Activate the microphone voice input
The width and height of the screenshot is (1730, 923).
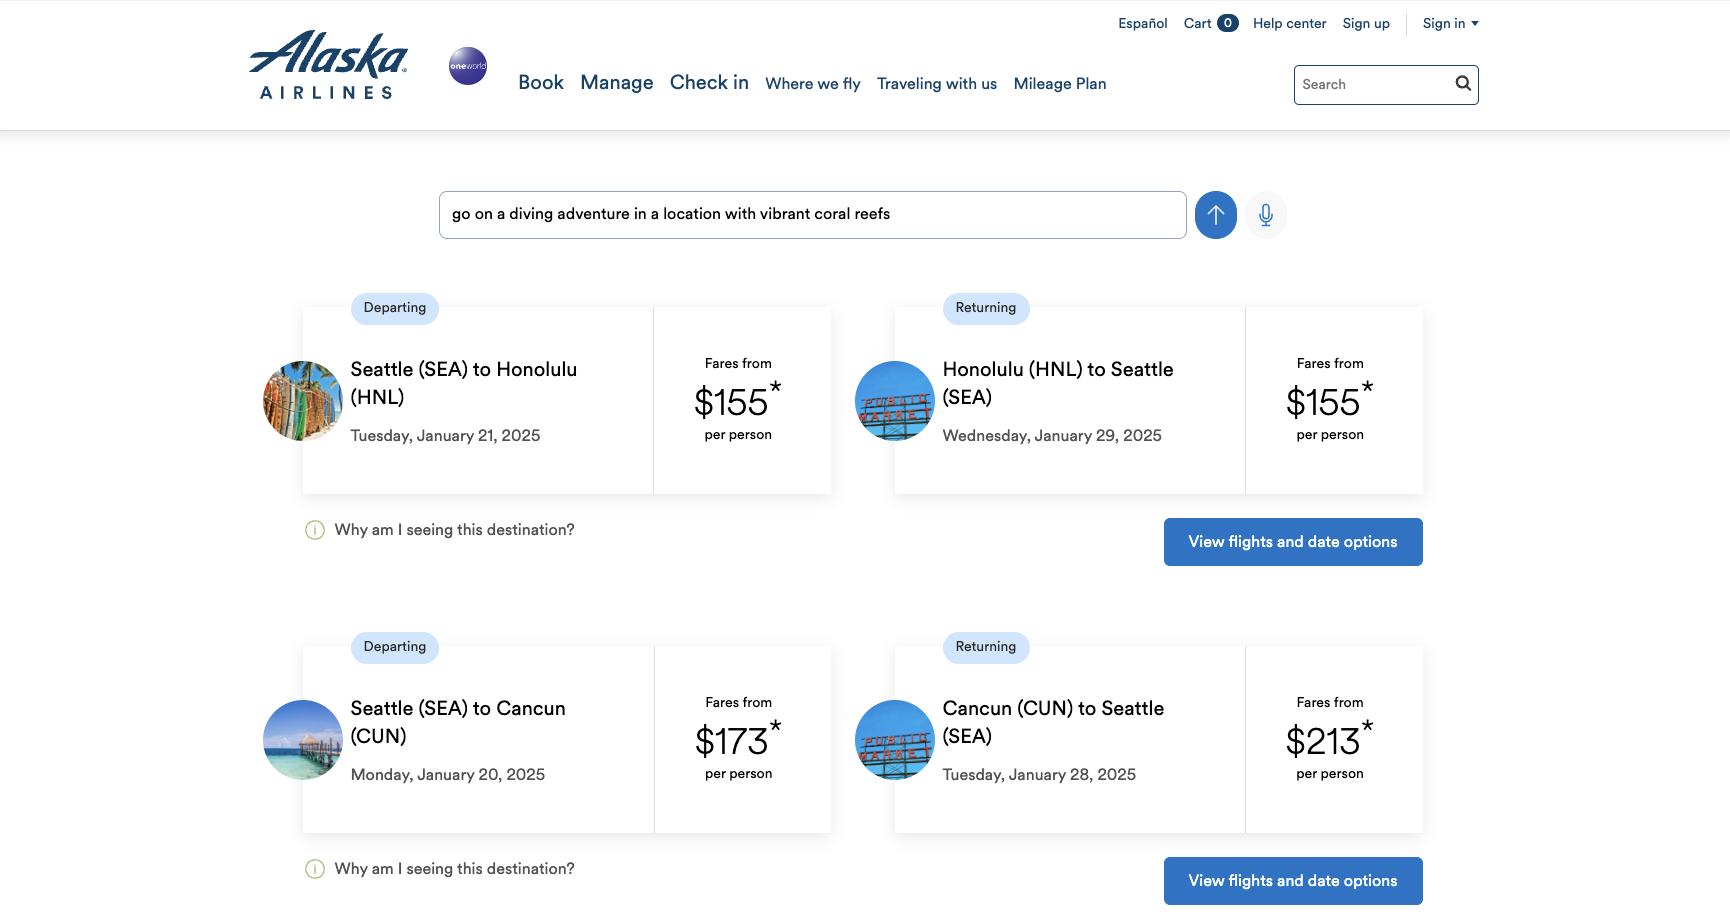point(1266,215)
